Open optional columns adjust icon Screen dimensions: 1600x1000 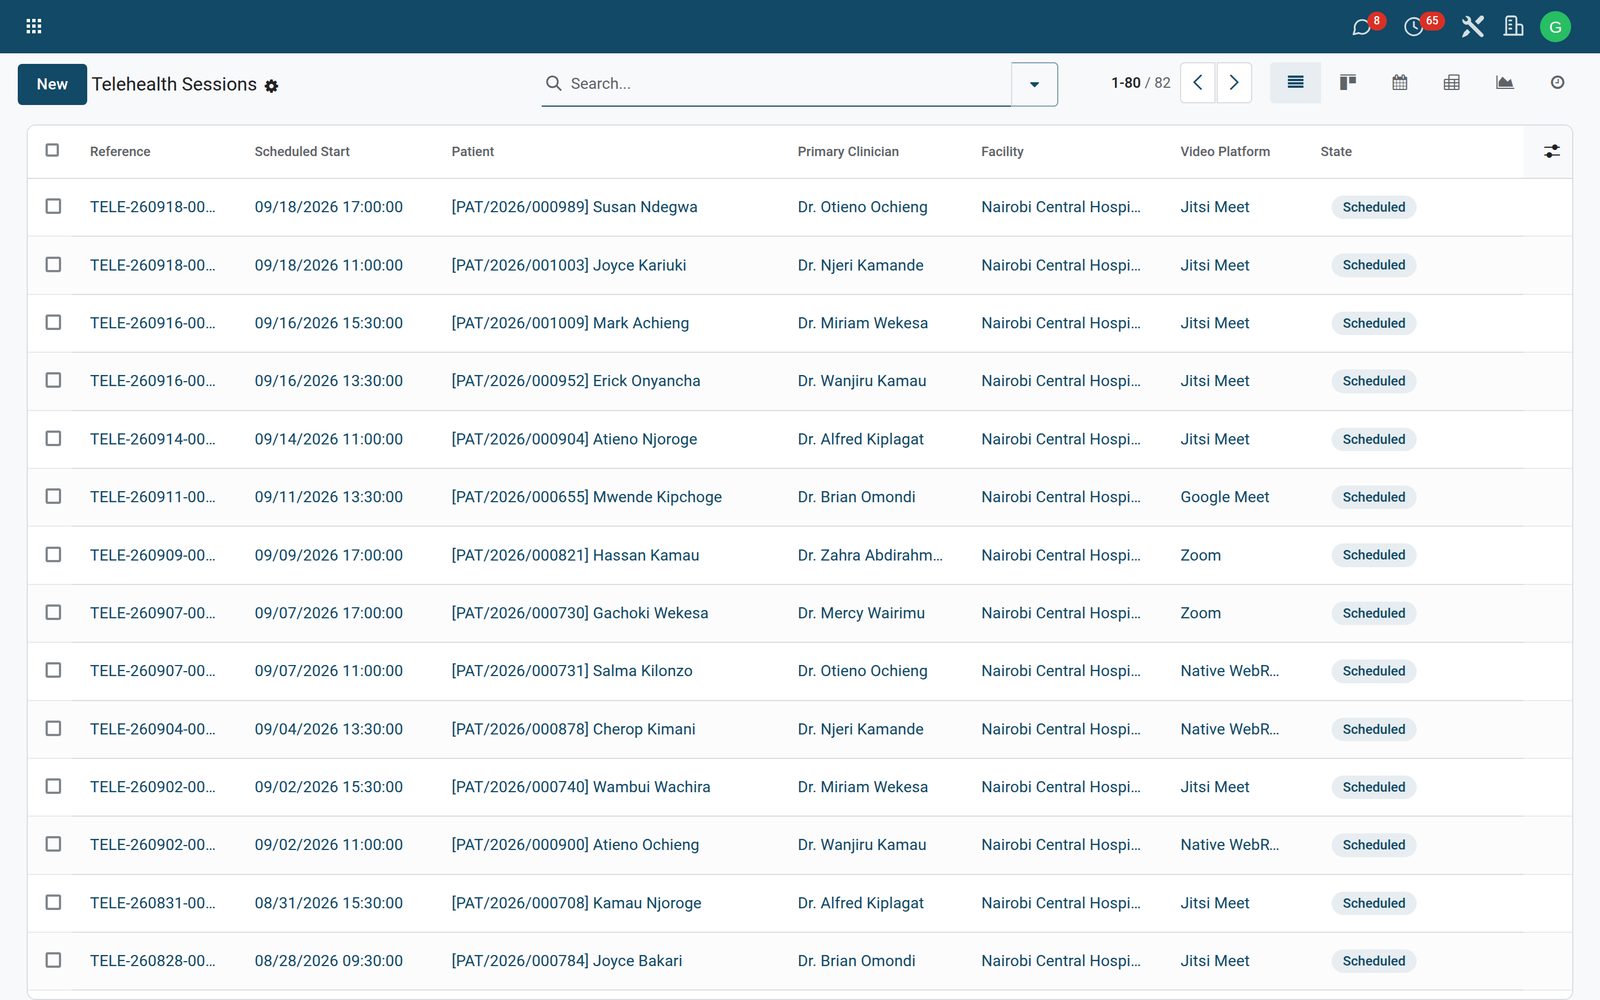(x=1551, y=151)
